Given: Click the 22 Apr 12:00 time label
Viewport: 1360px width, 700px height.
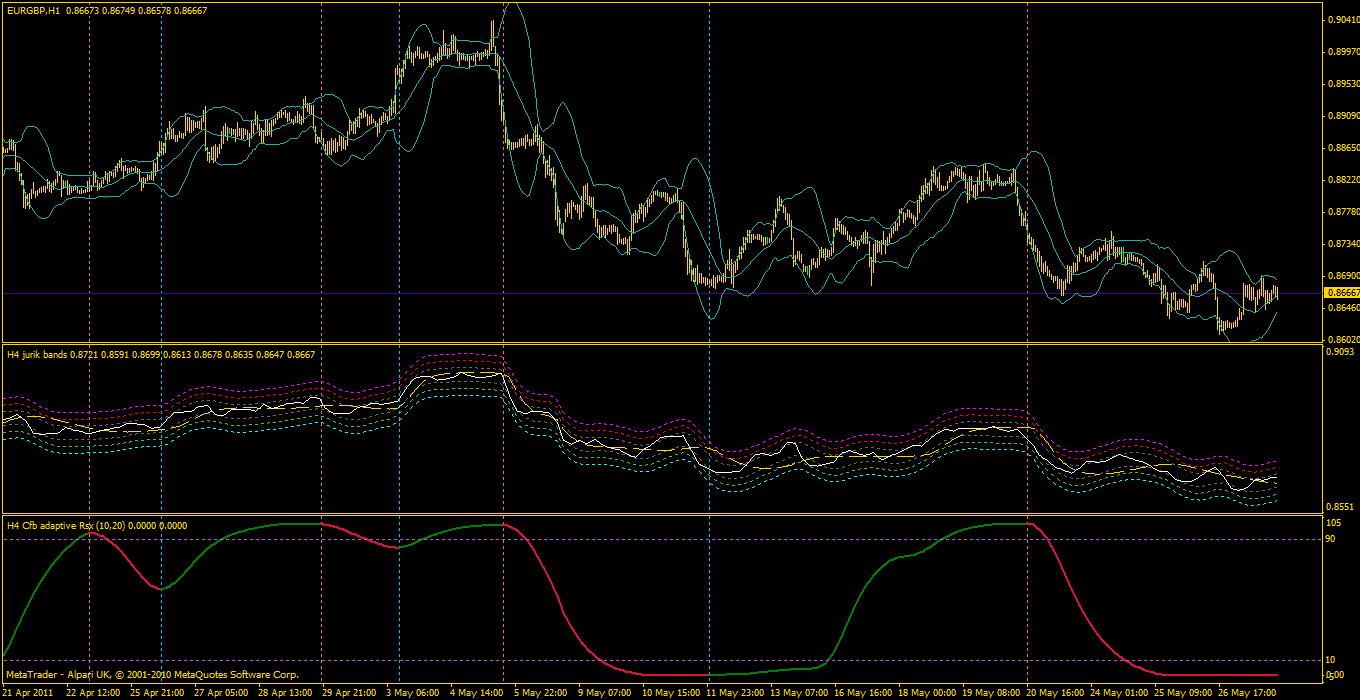Looking at the screenshot, I should click(x=93, y=692).
